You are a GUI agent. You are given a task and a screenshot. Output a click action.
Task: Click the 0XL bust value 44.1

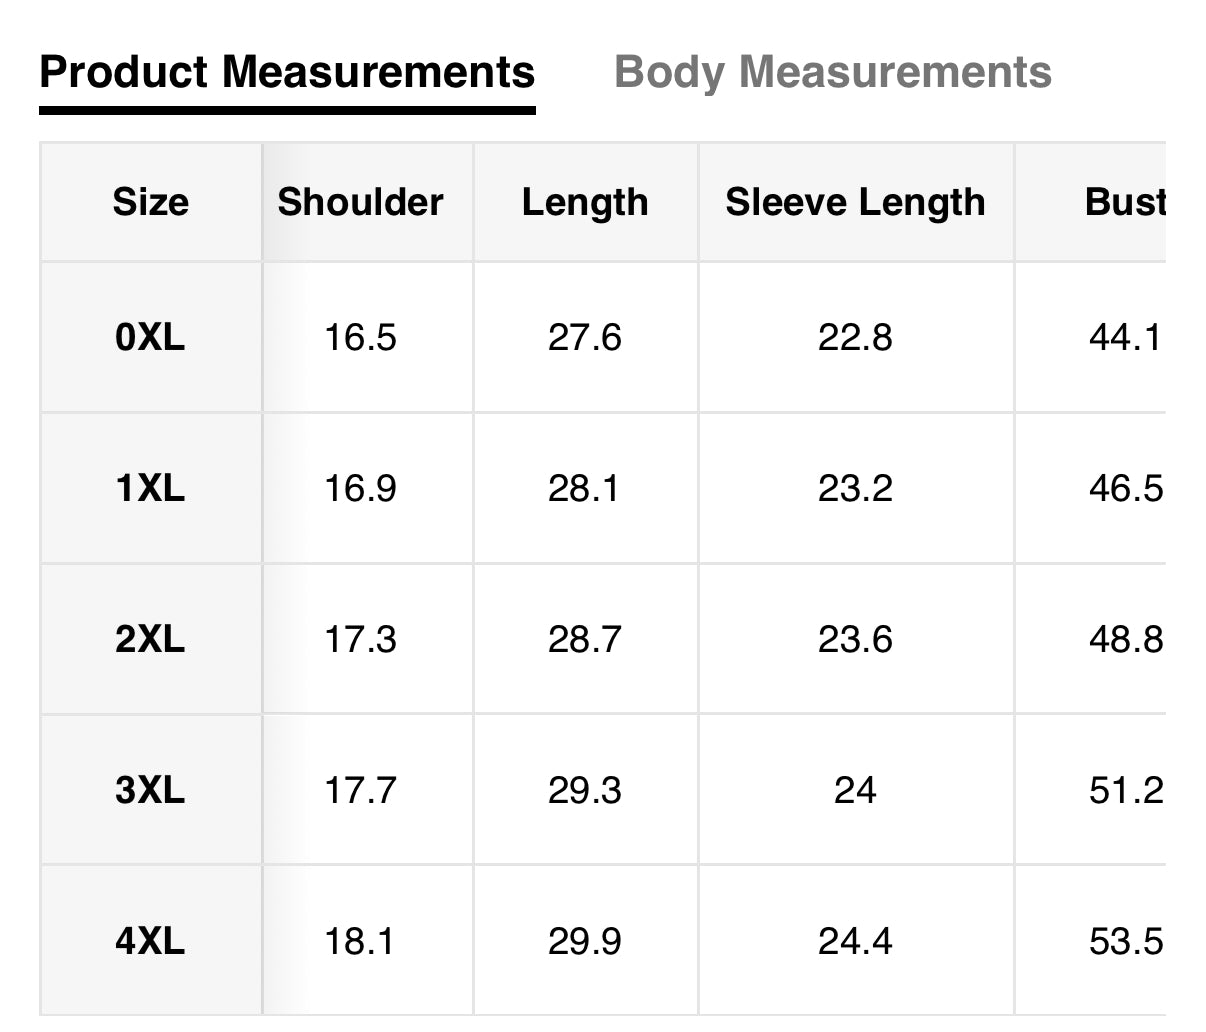click(x=1124, y=338)
